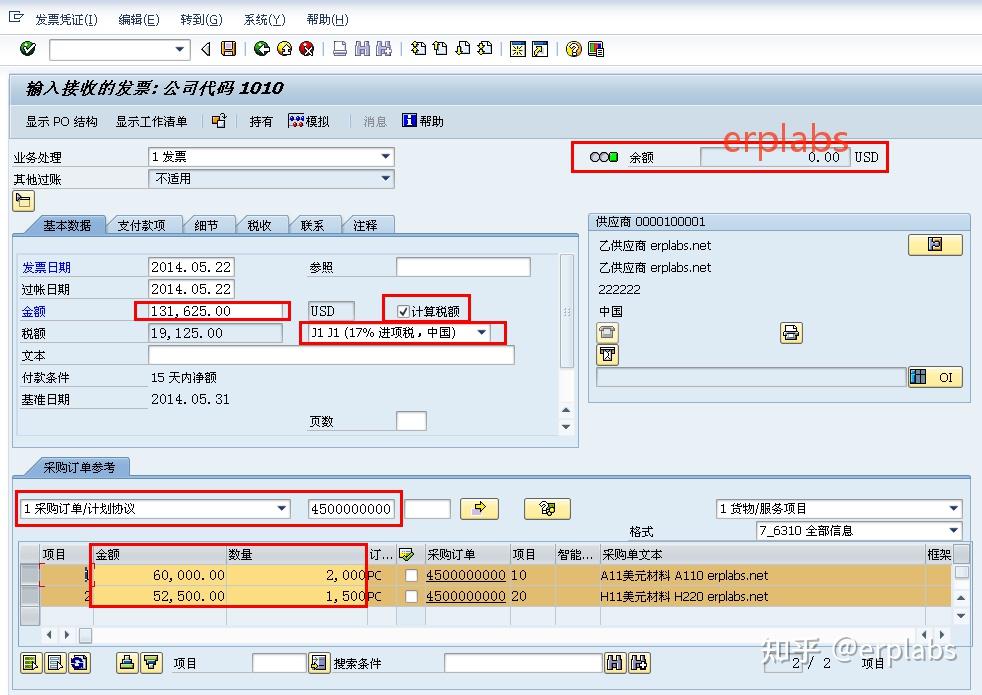
Task: Open the 系统(Y) menu
Action: coord(262,19)
